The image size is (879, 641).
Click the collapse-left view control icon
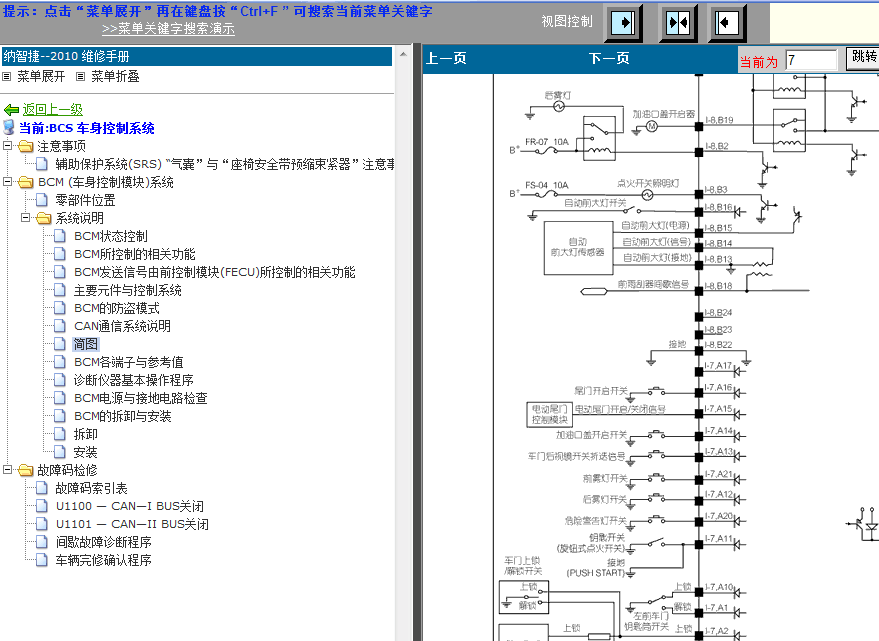point(727,22)
